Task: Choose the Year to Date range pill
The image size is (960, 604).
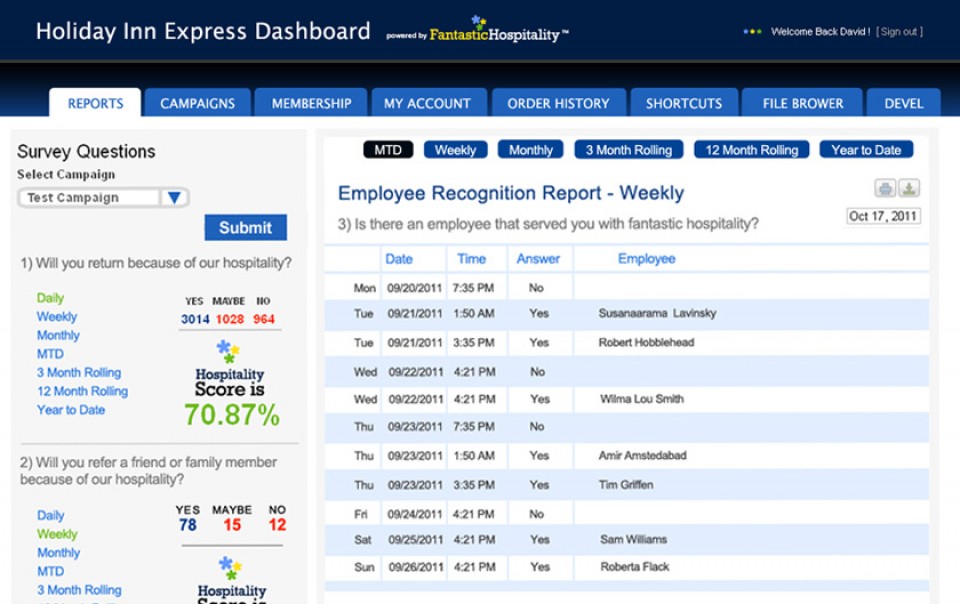Action: 866,150
